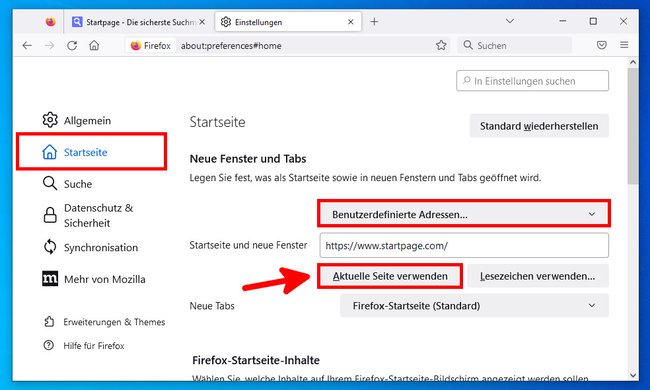Image resolution: width=650 pixels, height=390 pixels.
Task: Click the home icon in the toolbar
Action: click(94, 46)
